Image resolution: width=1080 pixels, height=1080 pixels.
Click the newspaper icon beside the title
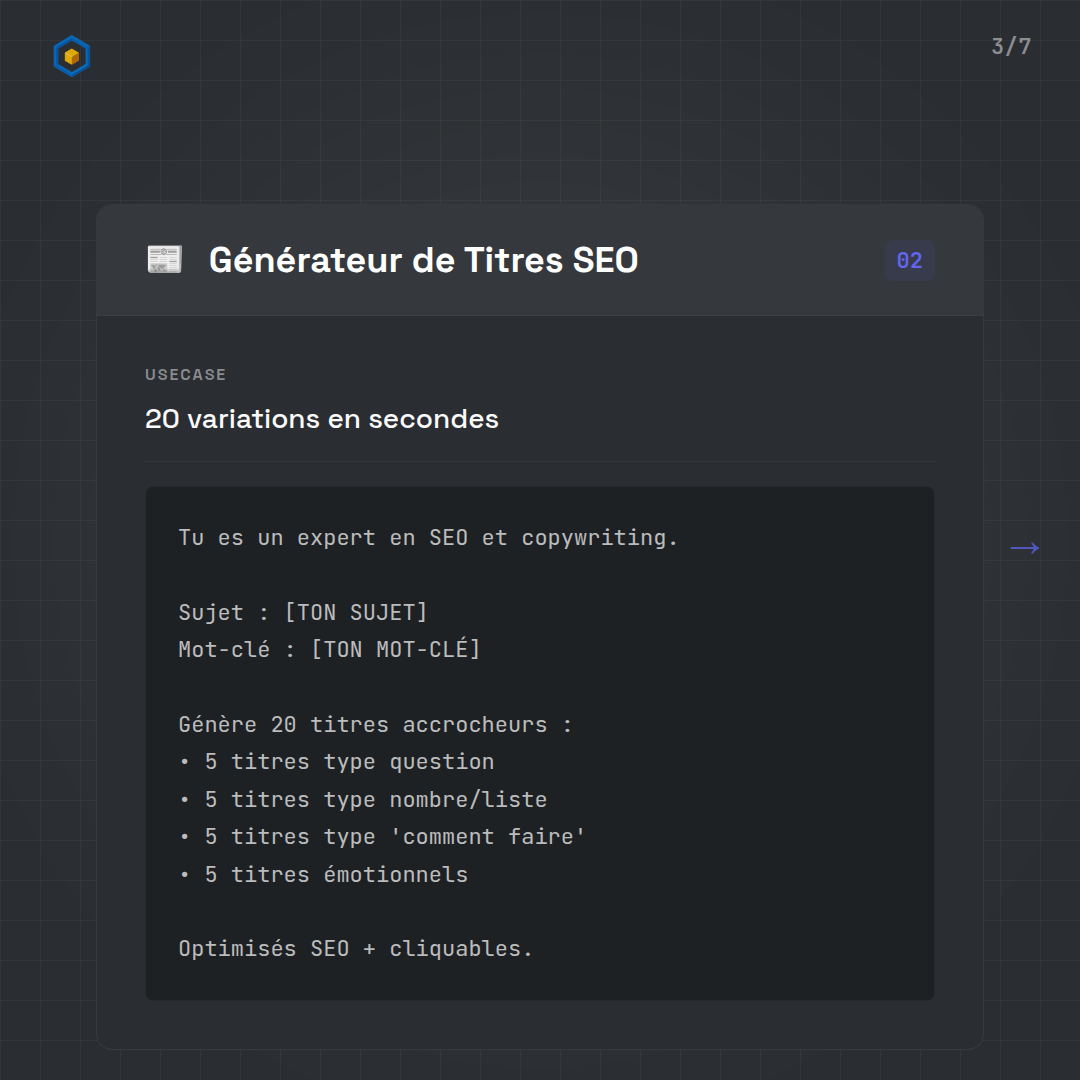pyautogui.click(x=164, y=260)
